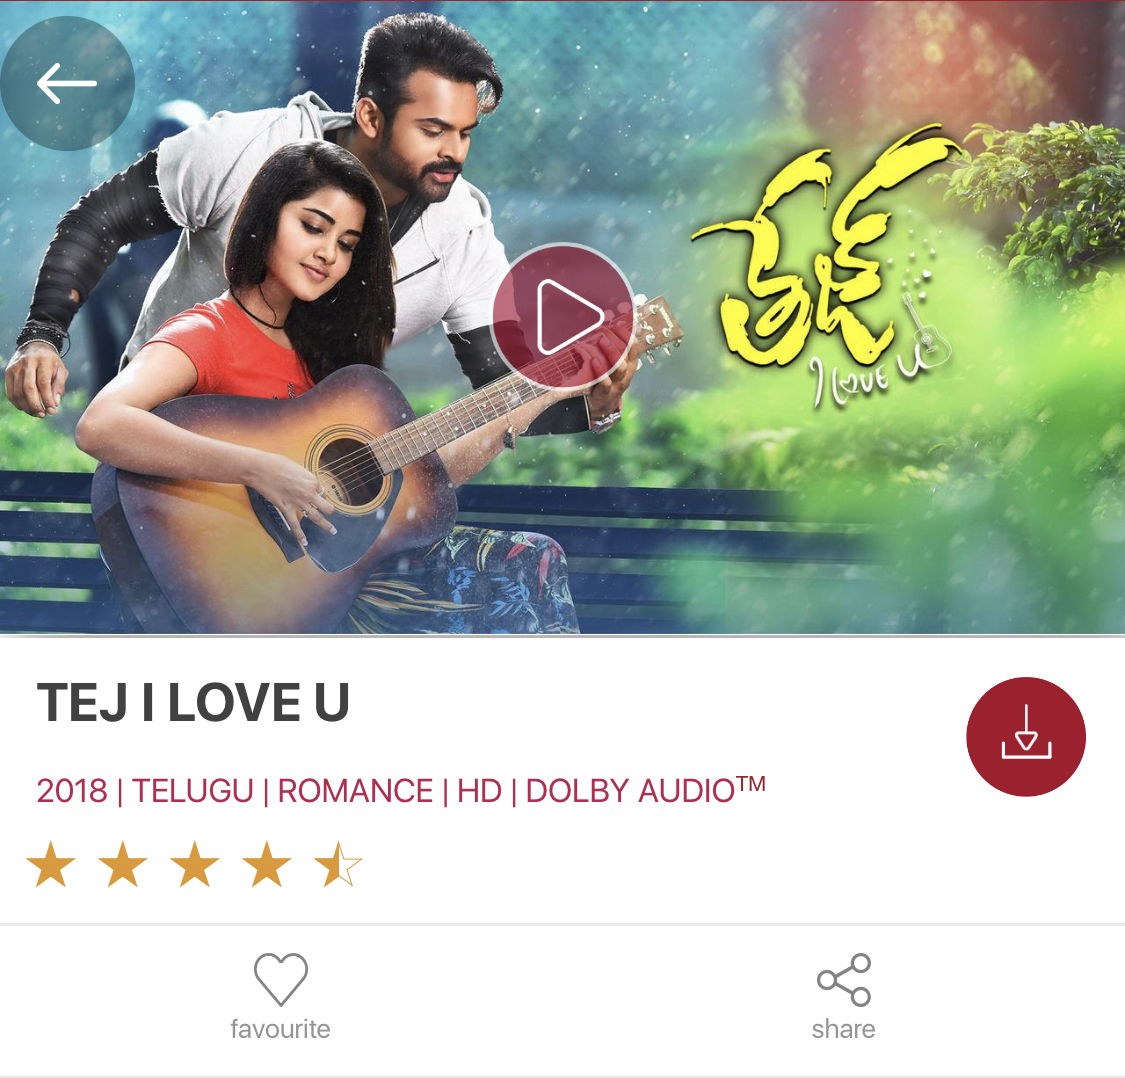Give four stars using the fourth star
1125x1078 pixels.
266,865
